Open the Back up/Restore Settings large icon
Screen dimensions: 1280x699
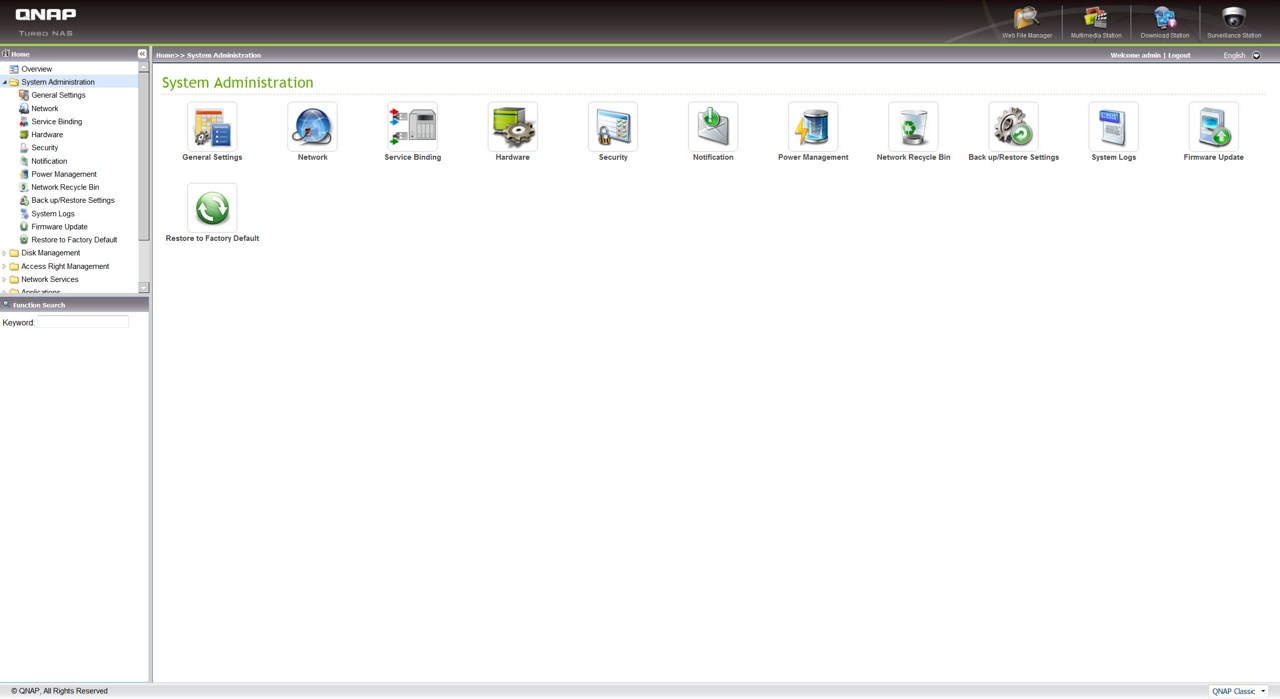point(1013,127)
